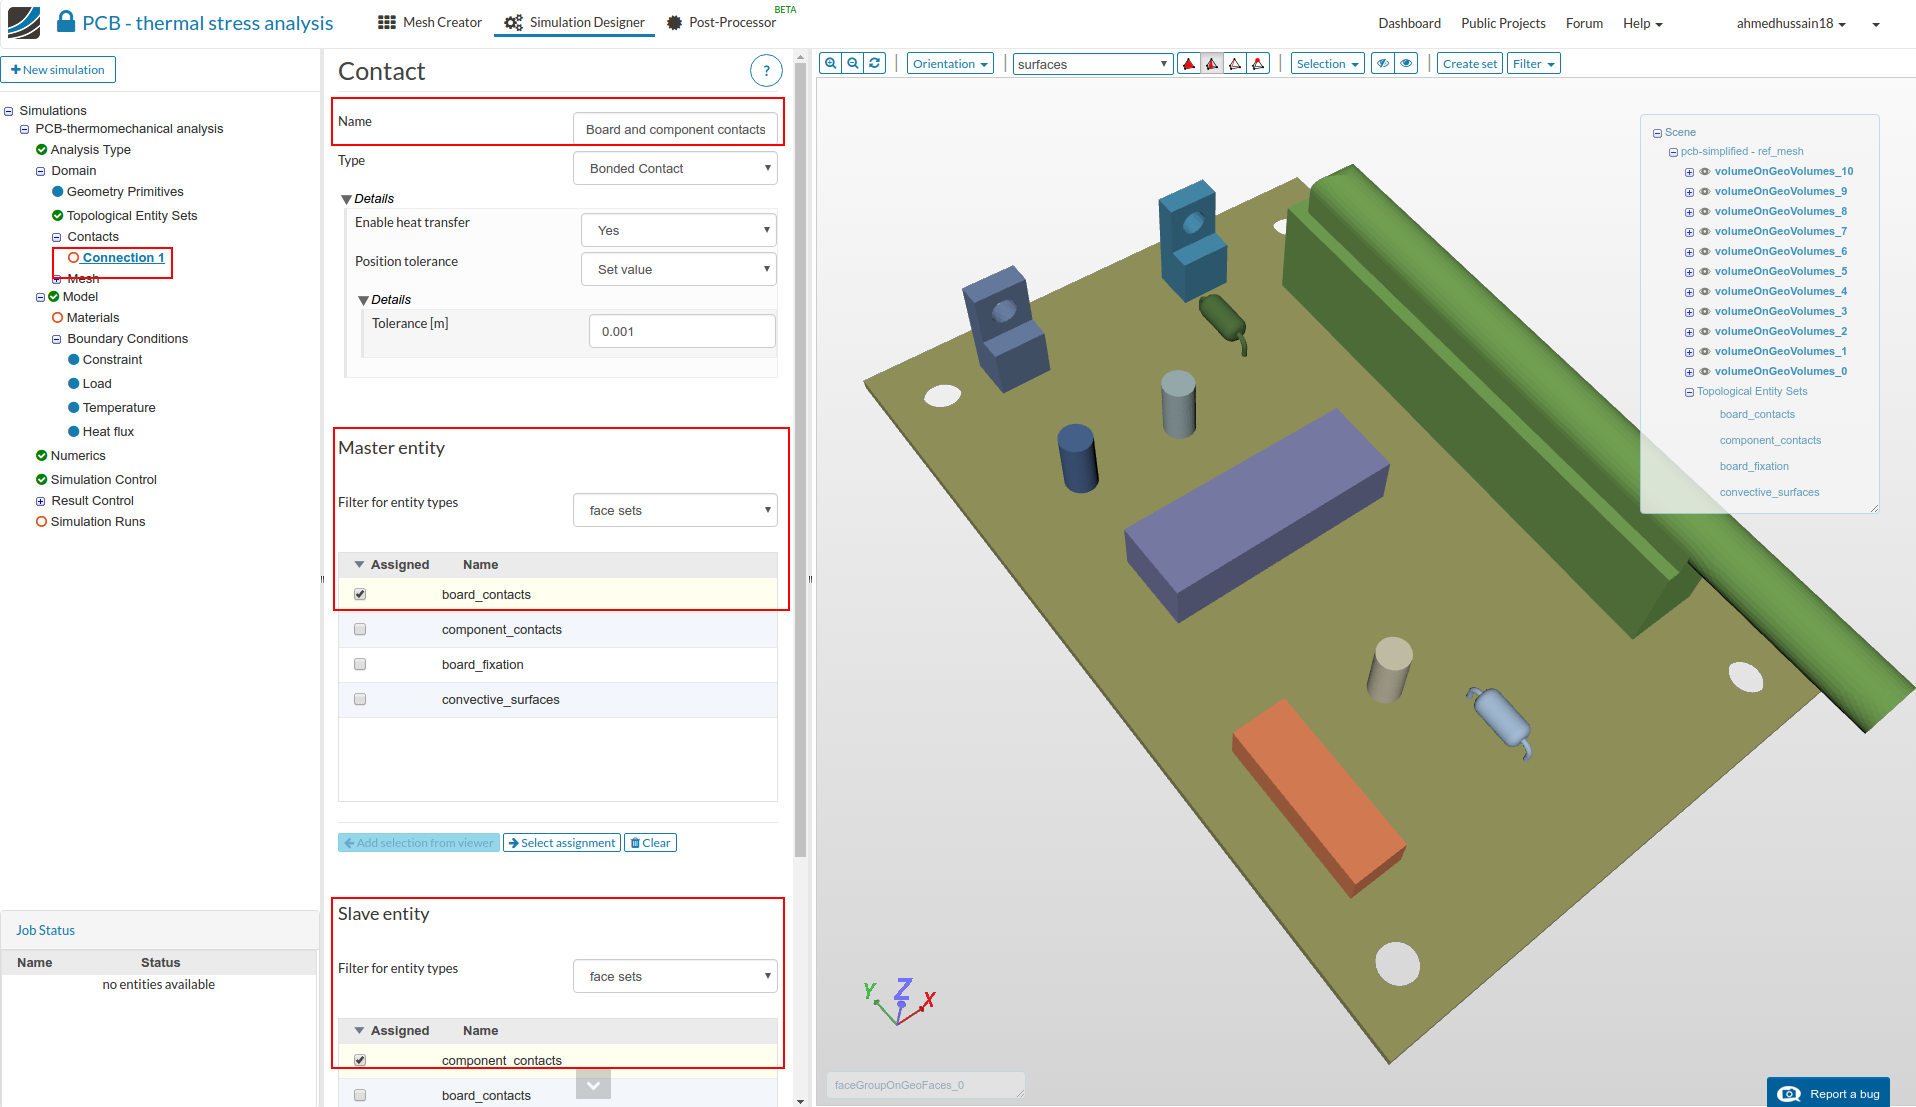Switch to the Mesh Creator tab
Image resolution: width=1916 pixels, height=1107 pixels.
(430, 22)
